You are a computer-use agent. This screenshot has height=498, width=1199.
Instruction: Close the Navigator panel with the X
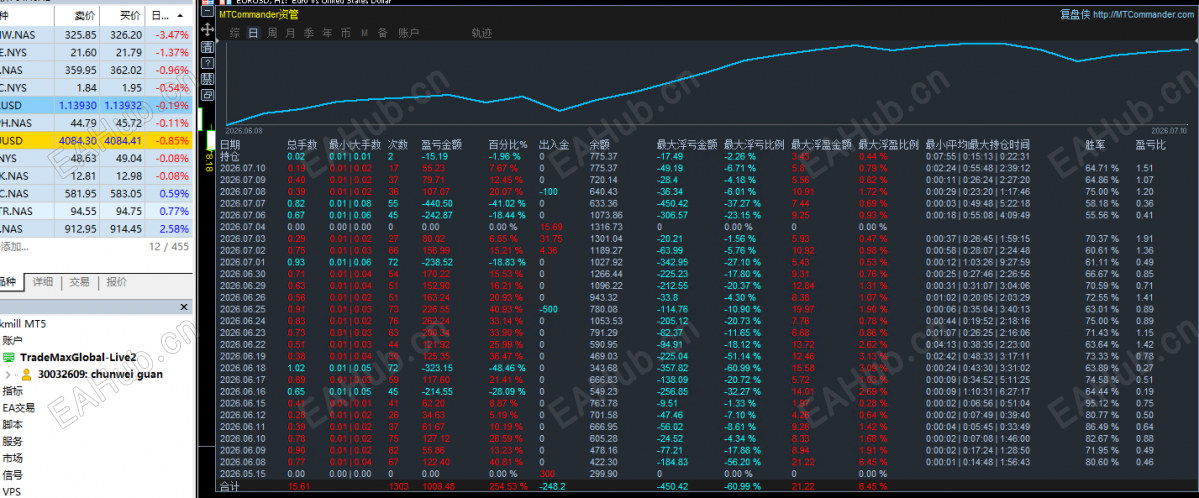[x=183, y=307]
